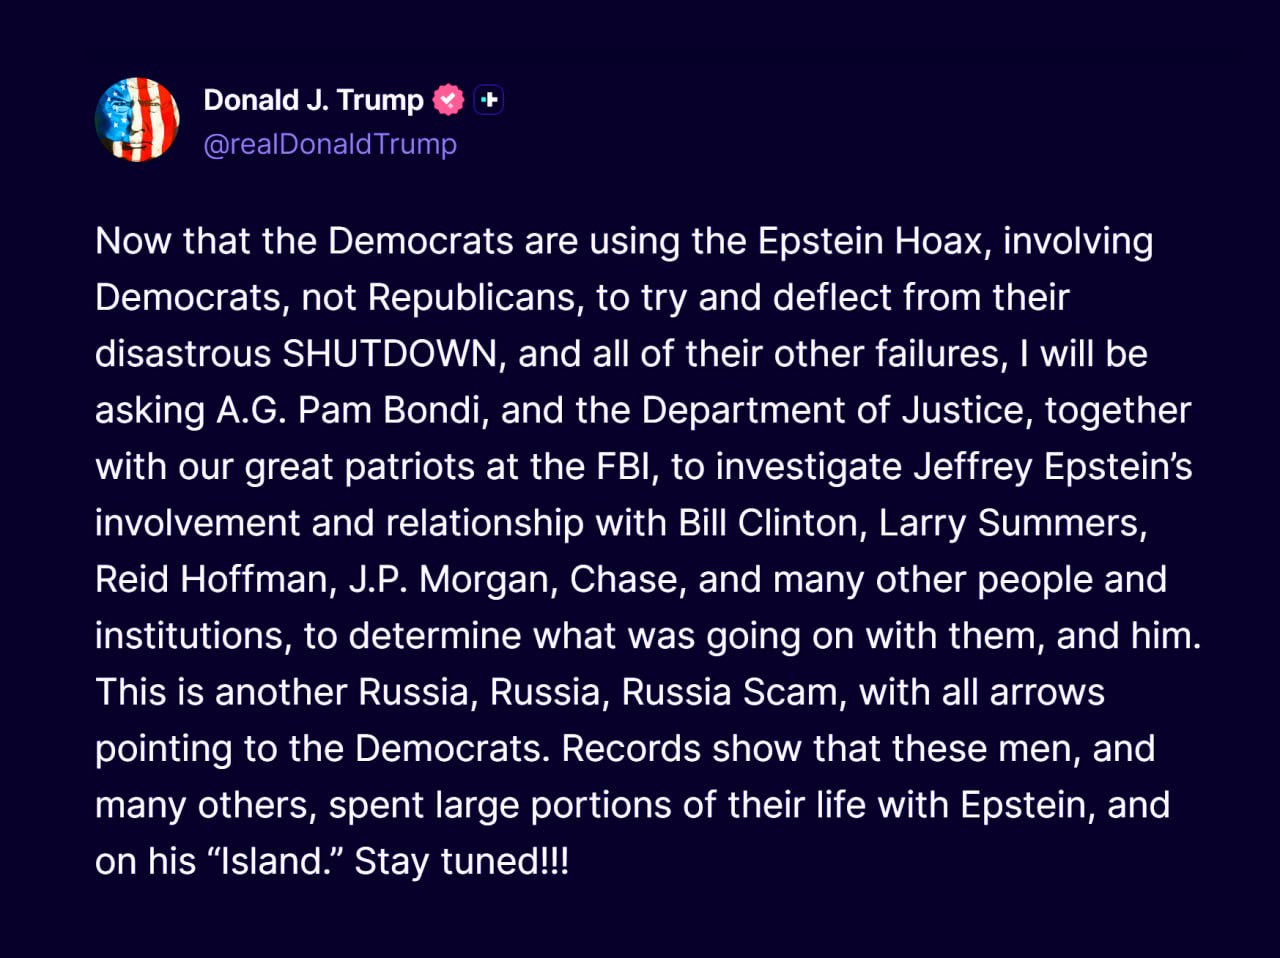
Task: Click the words "Epstein Hoax" in the post
Action: 870,242
